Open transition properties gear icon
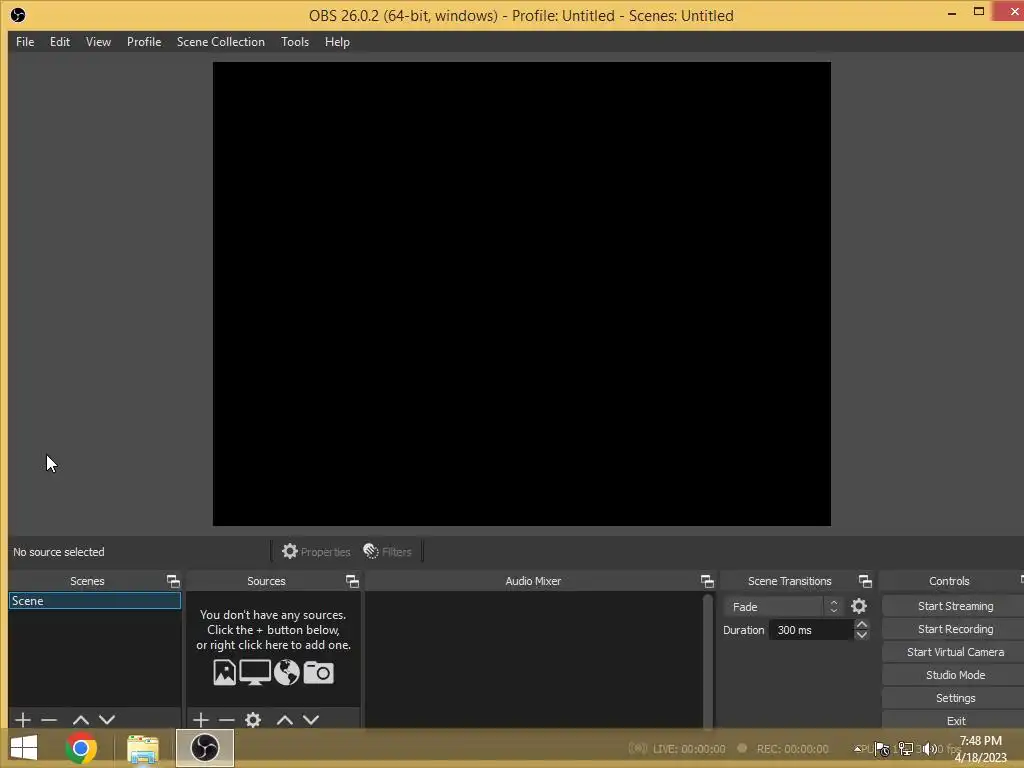 [859, 607]
